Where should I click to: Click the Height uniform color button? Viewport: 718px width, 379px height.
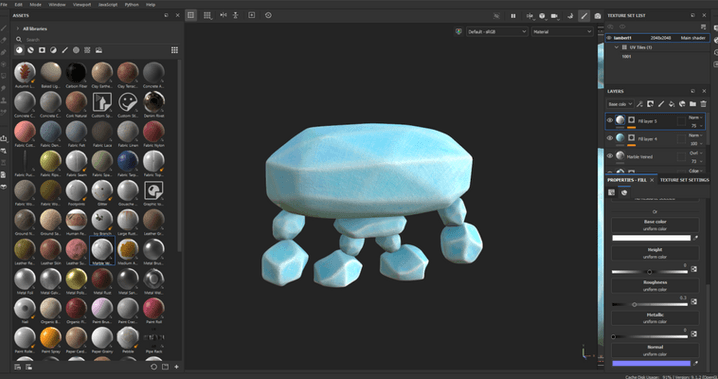(655, 253)
